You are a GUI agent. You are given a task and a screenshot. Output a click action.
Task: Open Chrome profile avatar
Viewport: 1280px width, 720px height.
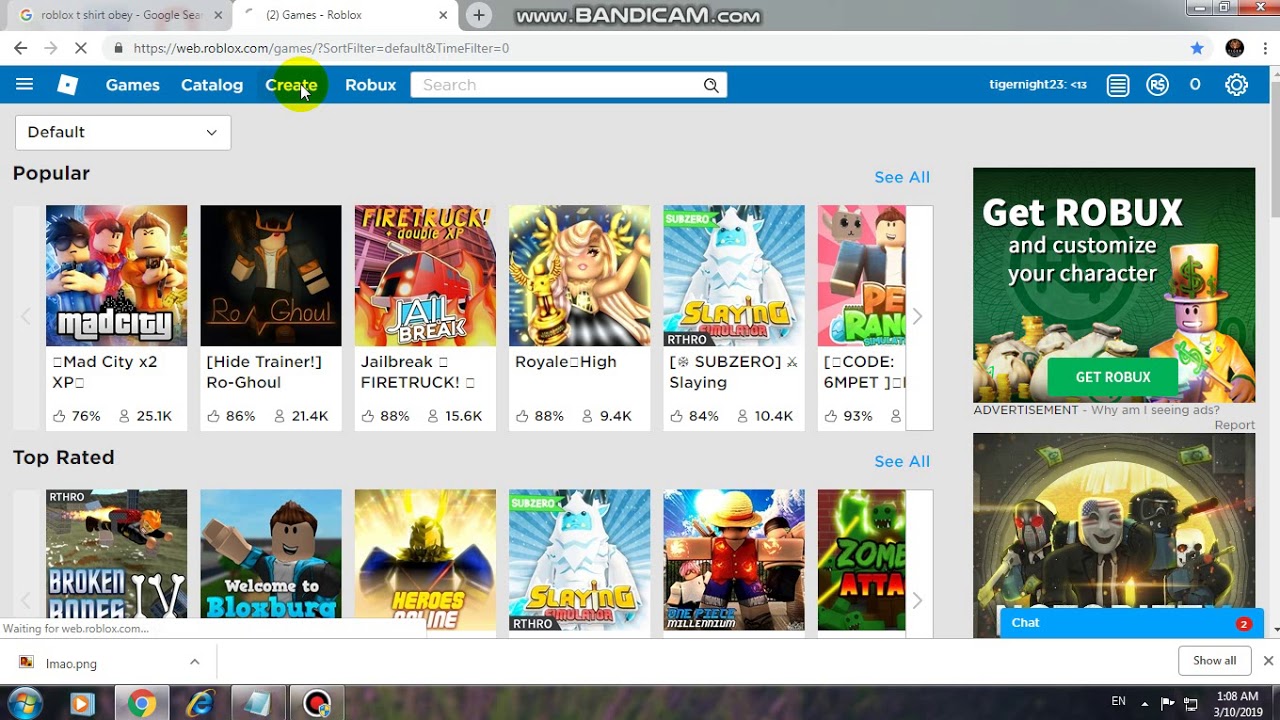(1235, 48)
